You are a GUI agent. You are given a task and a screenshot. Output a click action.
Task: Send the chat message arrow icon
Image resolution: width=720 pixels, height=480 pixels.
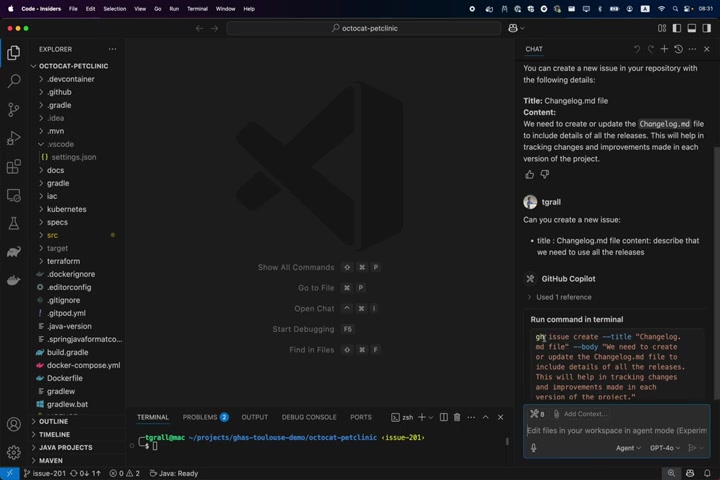point(692,447)
